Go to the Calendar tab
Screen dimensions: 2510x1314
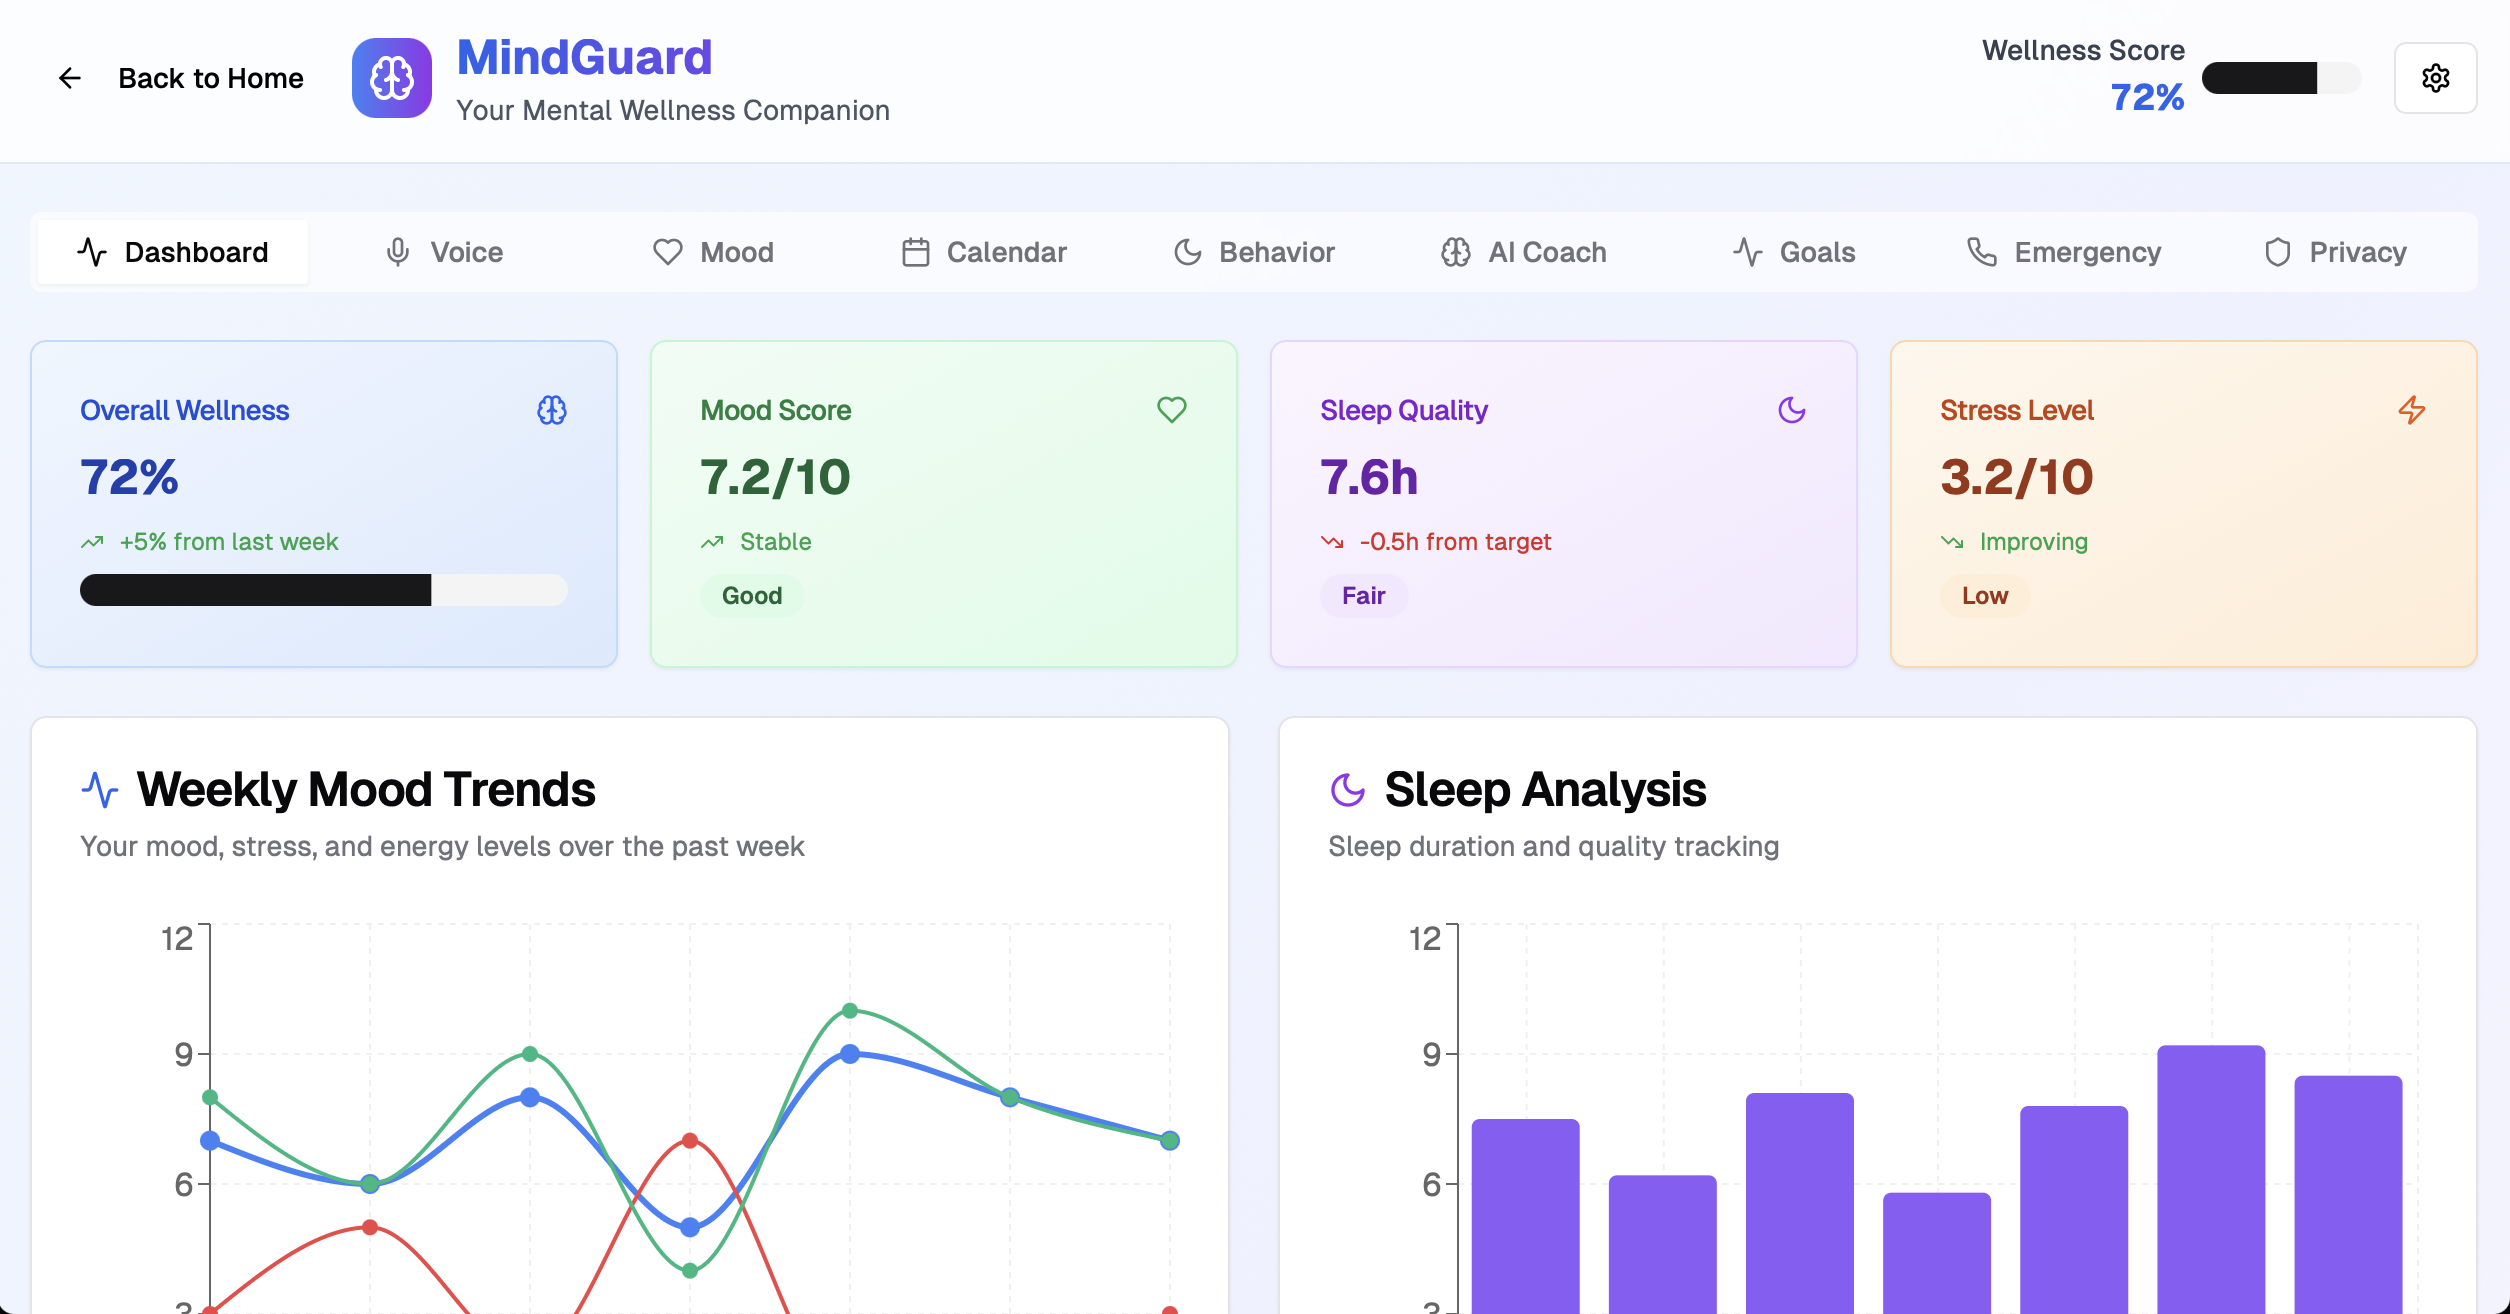pyautogui.click(x=984, y=252)
